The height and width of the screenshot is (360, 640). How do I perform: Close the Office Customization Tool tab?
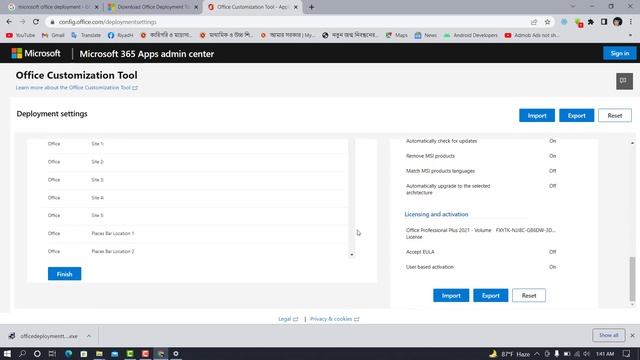point(296,7)
